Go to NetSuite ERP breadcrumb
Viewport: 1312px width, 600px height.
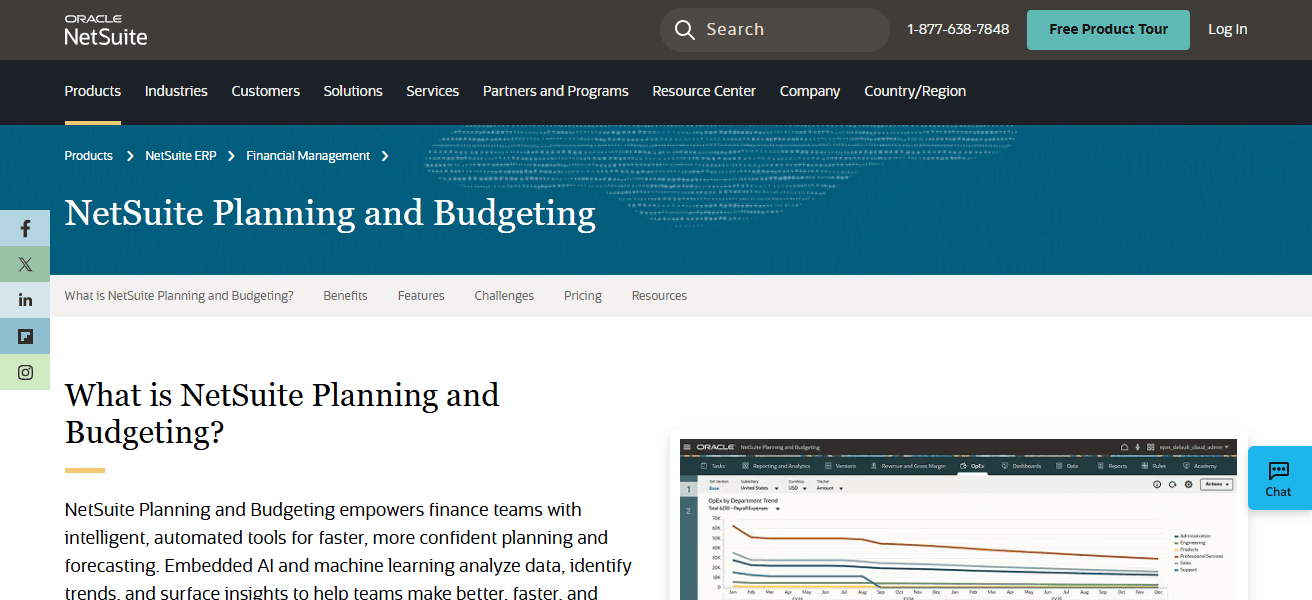click(x=181, y=156)
